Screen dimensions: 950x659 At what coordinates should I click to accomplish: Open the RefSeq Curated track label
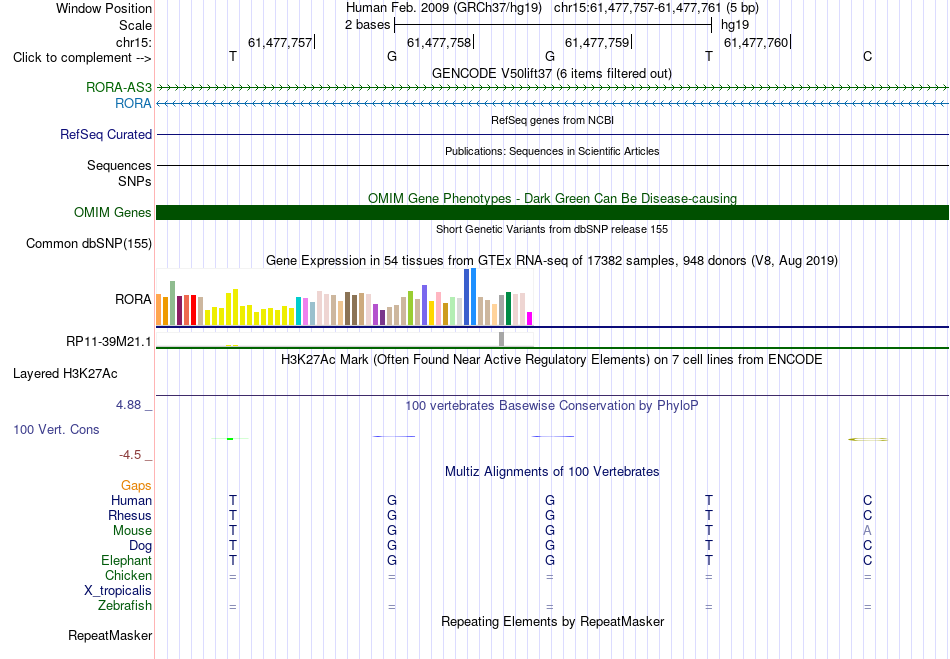point(106,134)
